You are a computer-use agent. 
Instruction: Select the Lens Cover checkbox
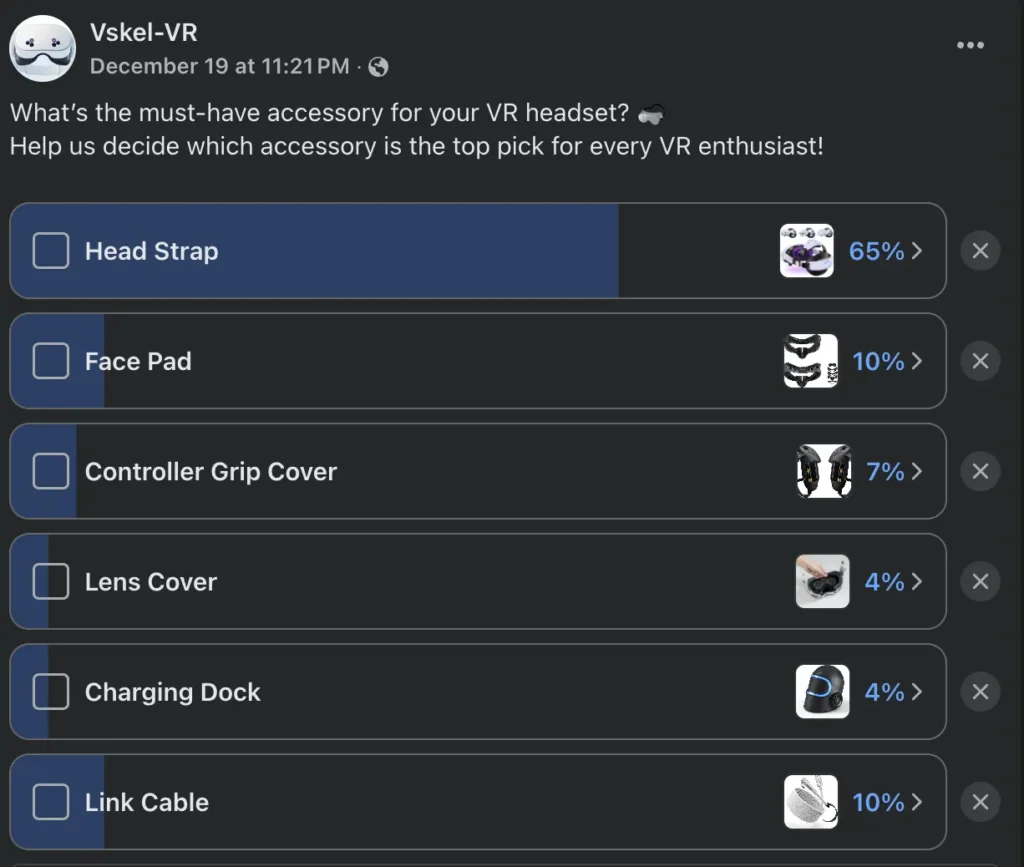tap(51, 582)
